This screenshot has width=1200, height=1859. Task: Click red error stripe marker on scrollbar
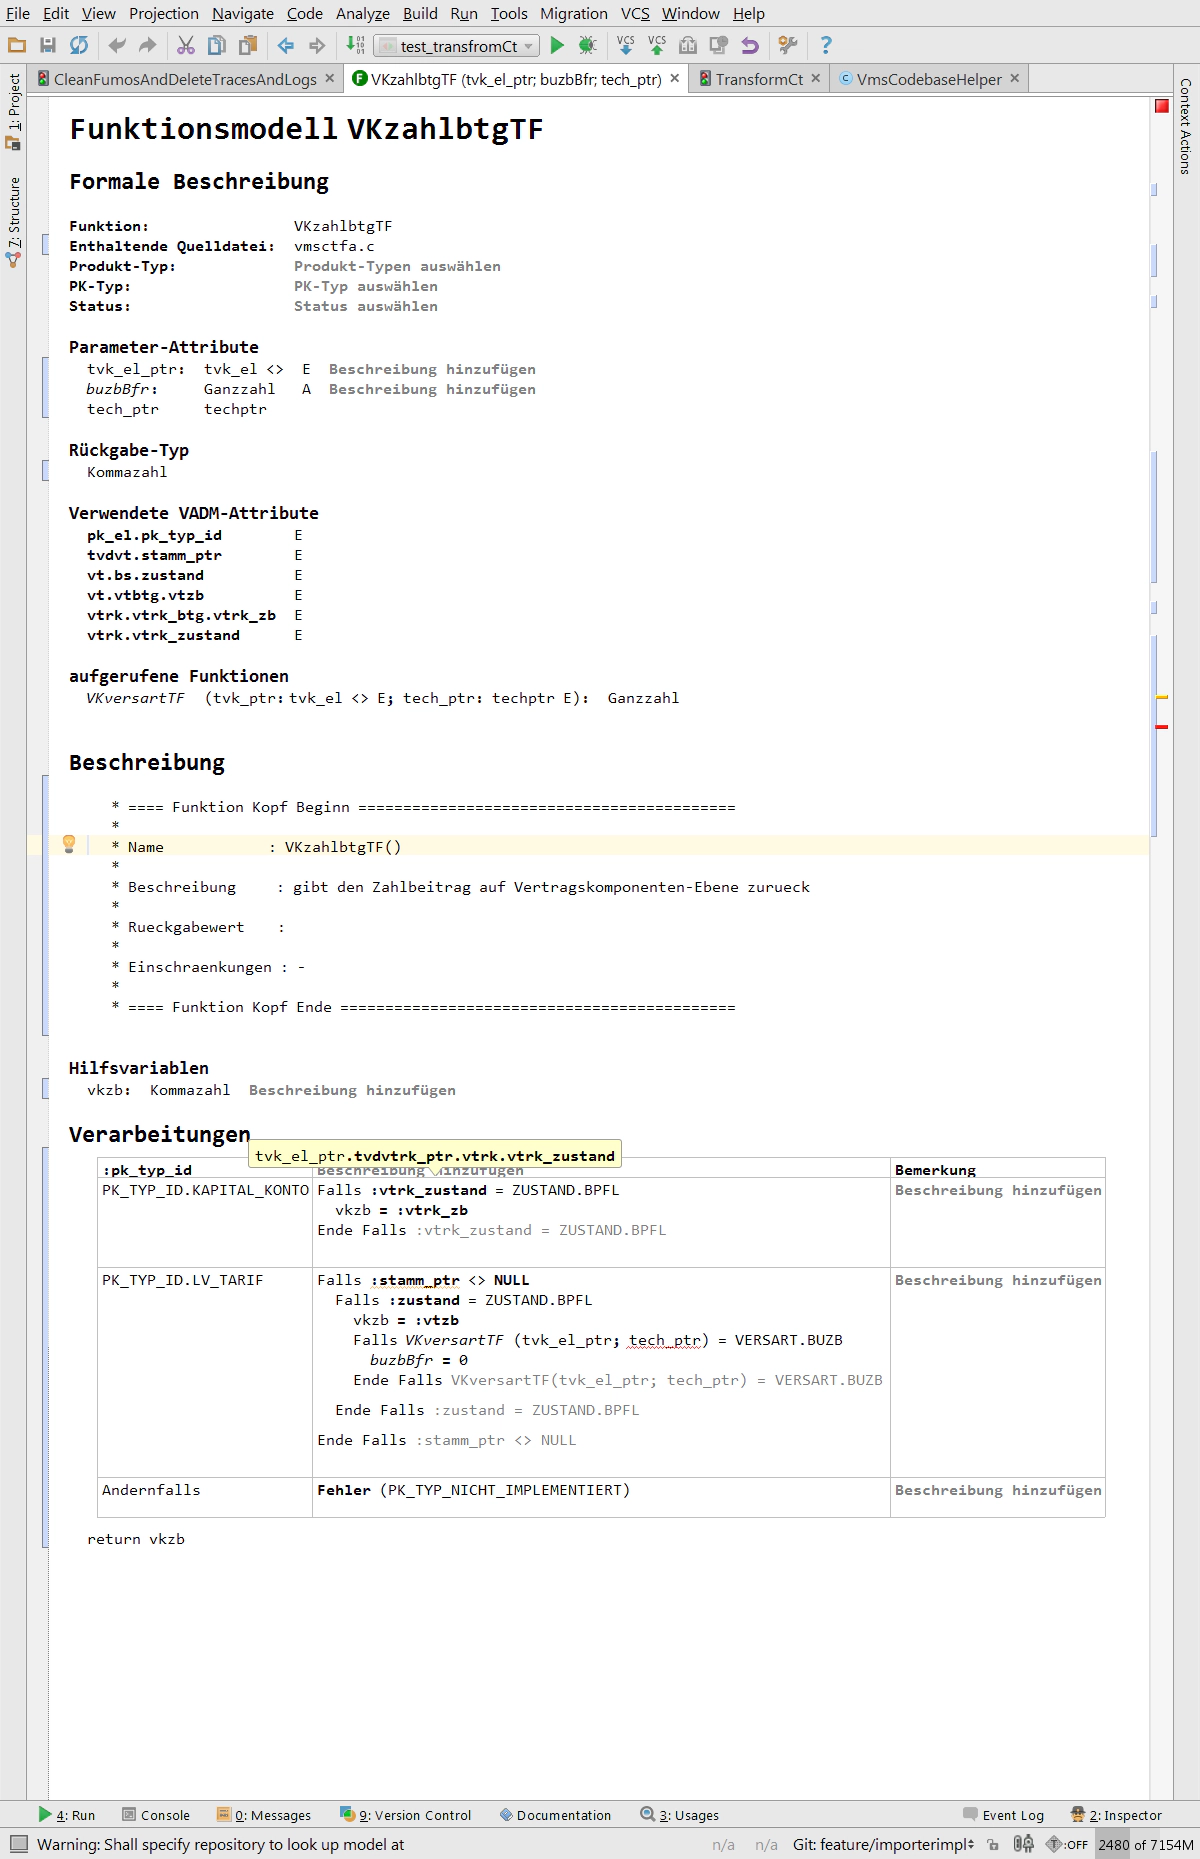coord(1162,727)
